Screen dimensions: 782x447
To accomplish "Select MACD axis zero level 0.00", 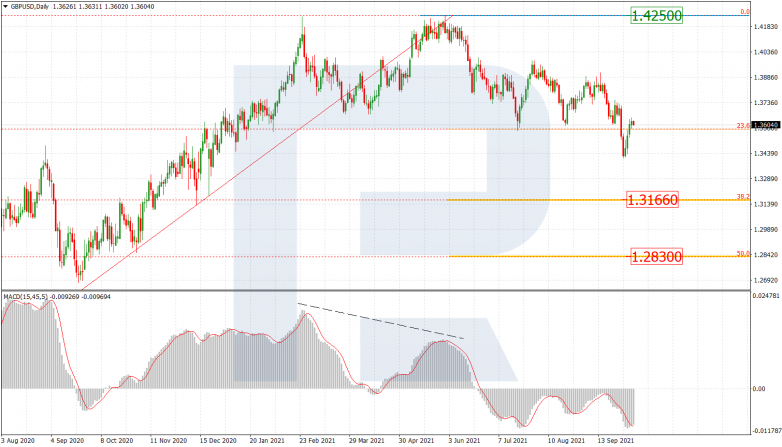I will [758, 389].
